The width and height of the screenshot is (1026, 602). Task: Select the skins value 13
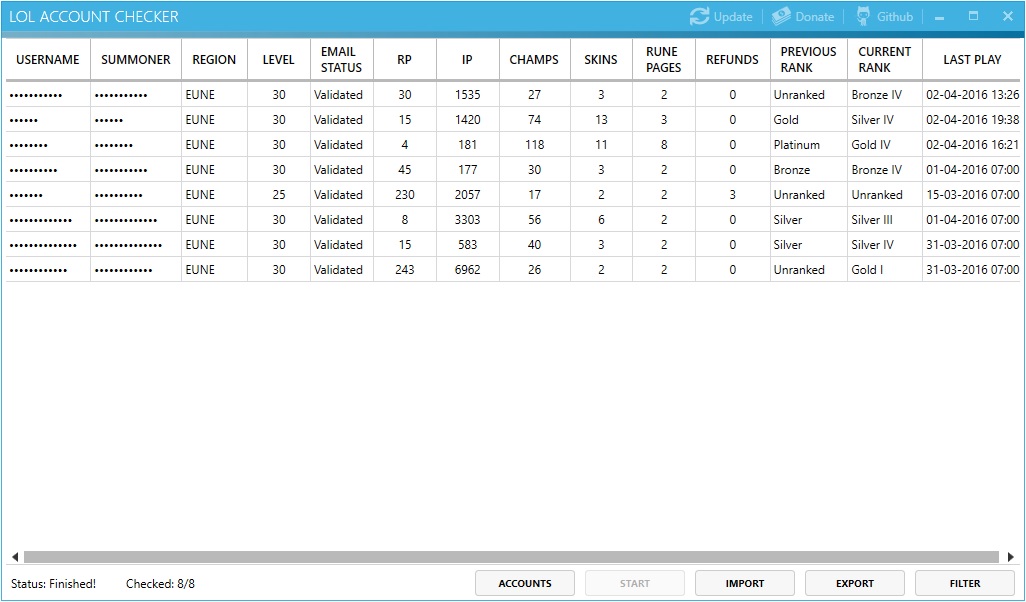point(601,120)
